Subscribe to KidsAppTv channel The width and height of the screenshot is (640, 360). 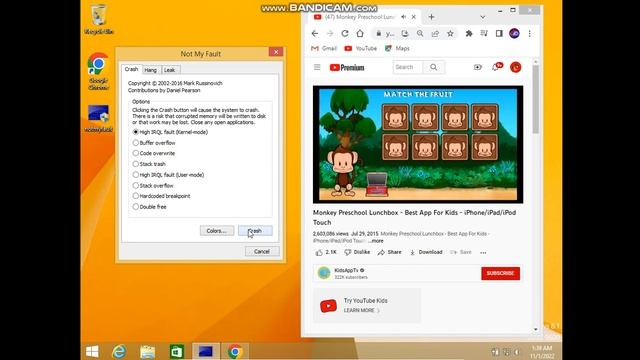click(x=500, y=273)
